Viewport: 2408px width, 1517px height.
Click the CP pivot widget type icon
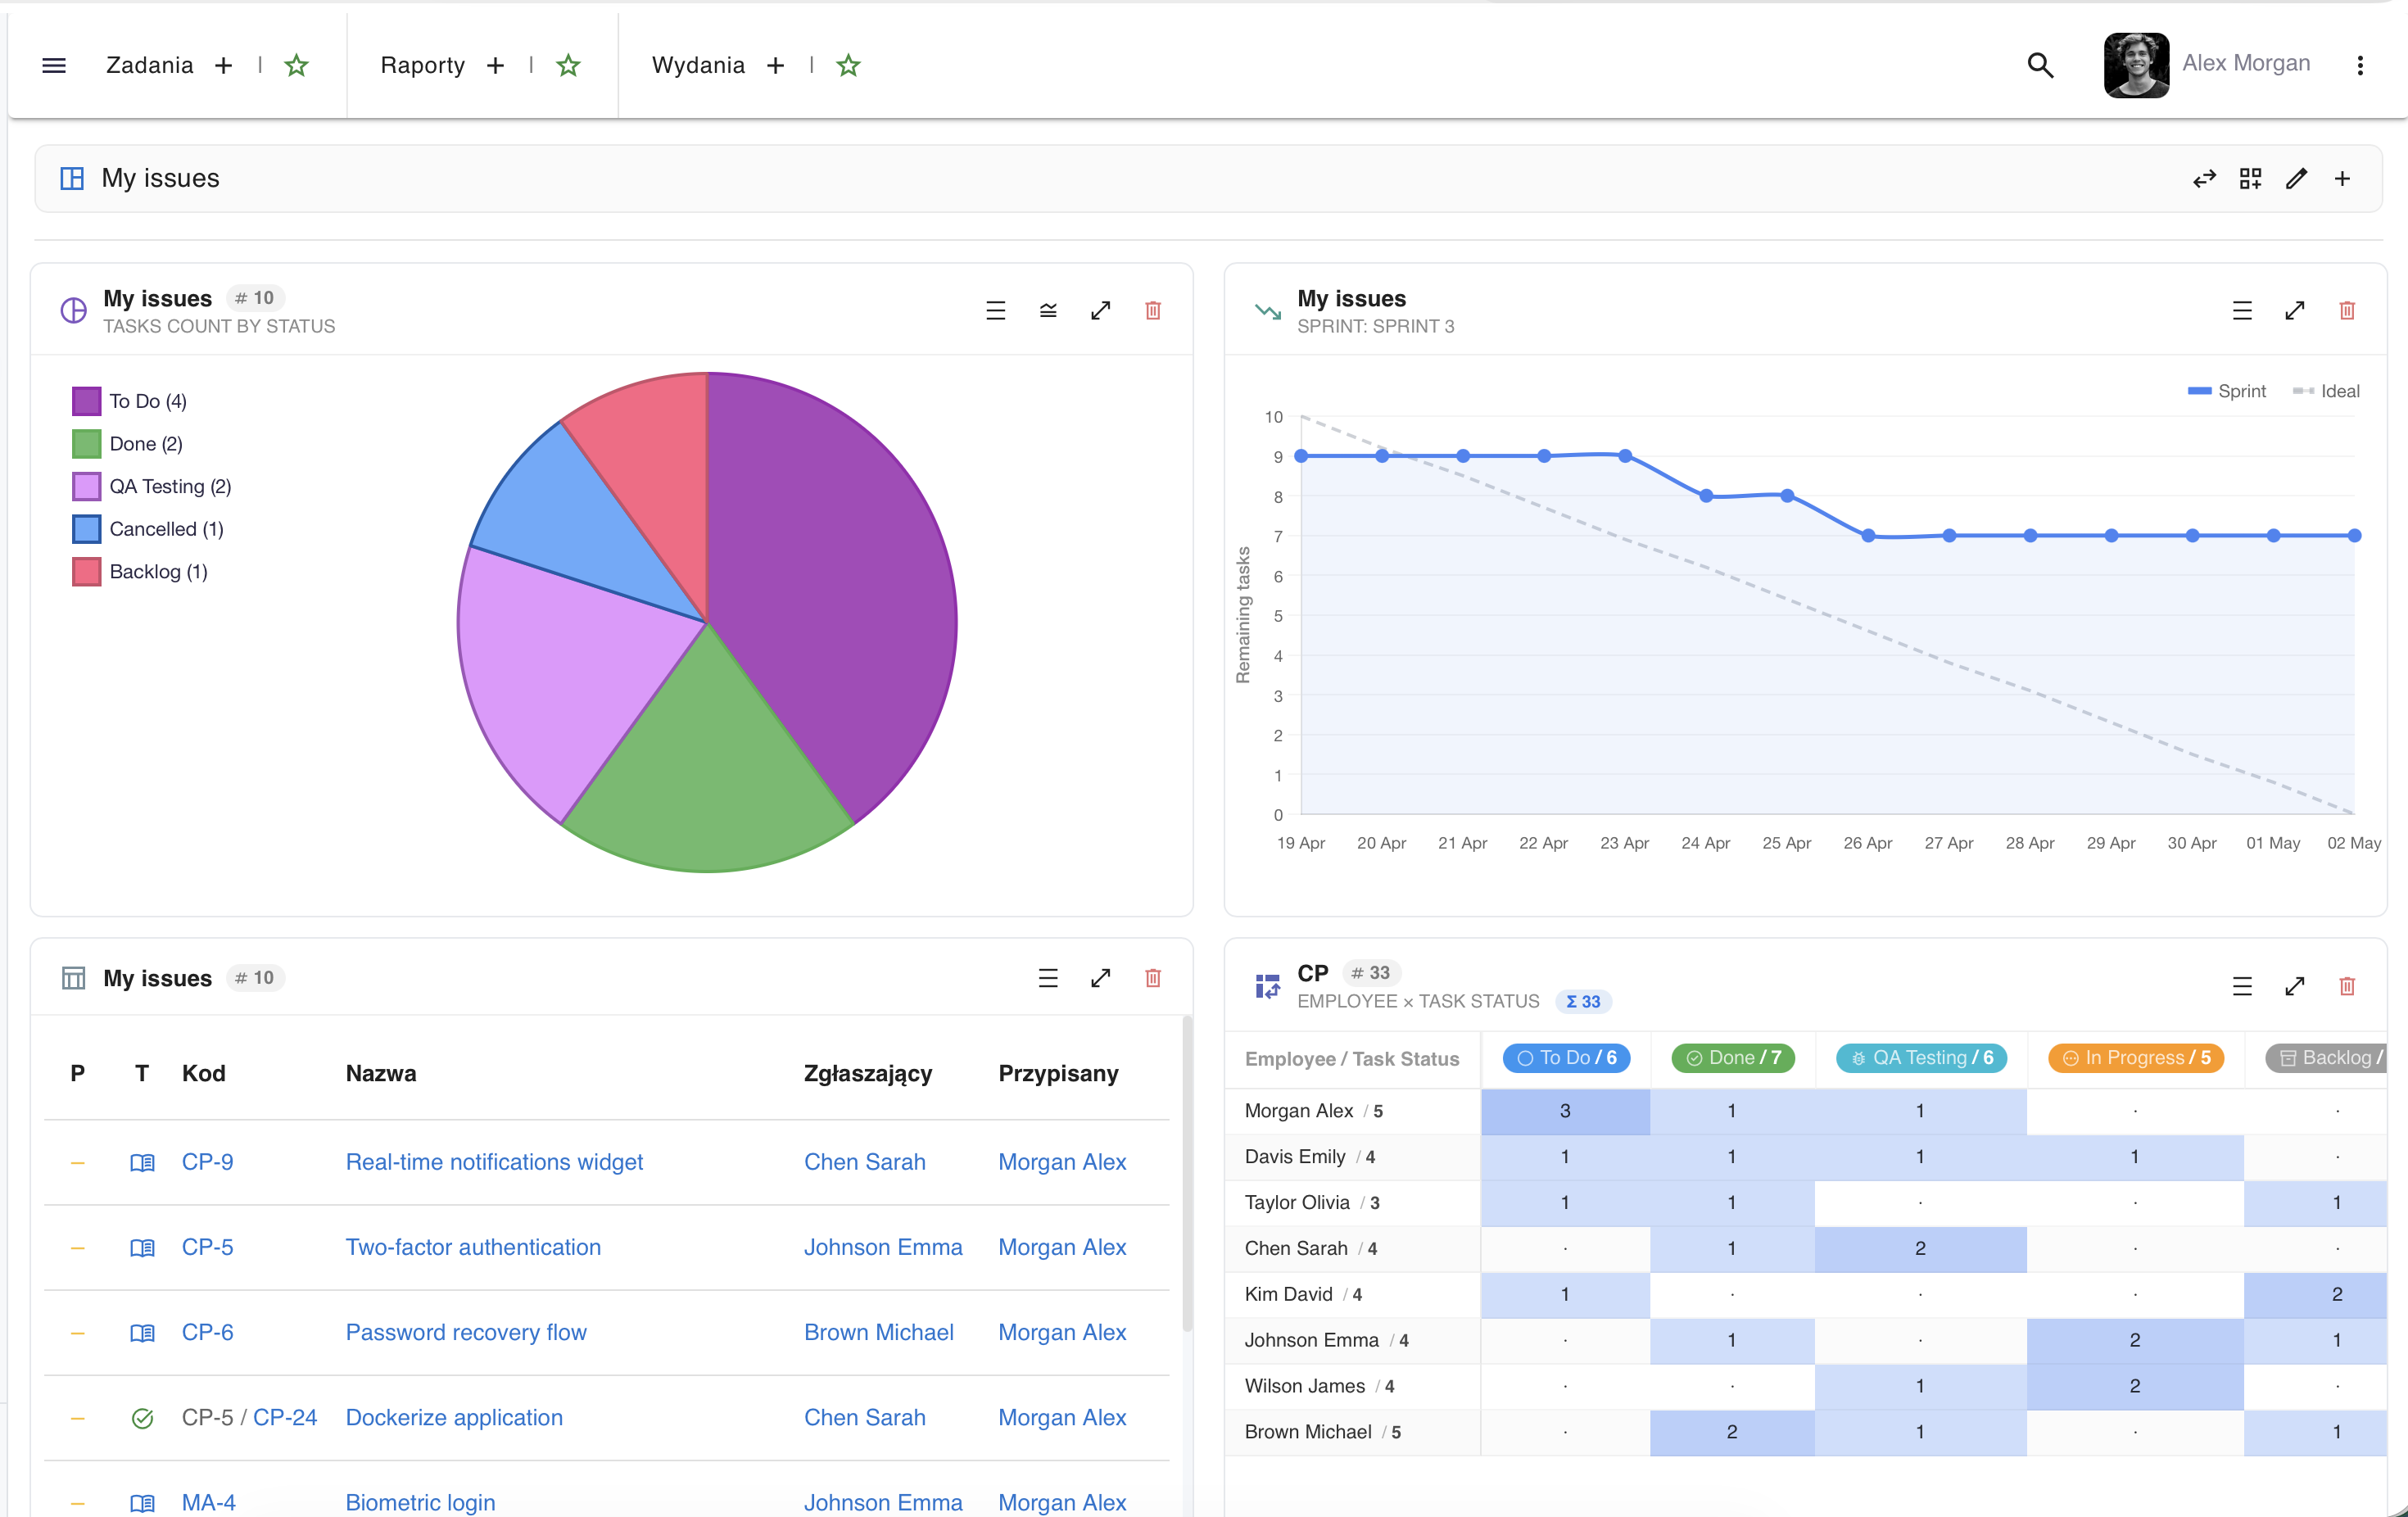1268,986
